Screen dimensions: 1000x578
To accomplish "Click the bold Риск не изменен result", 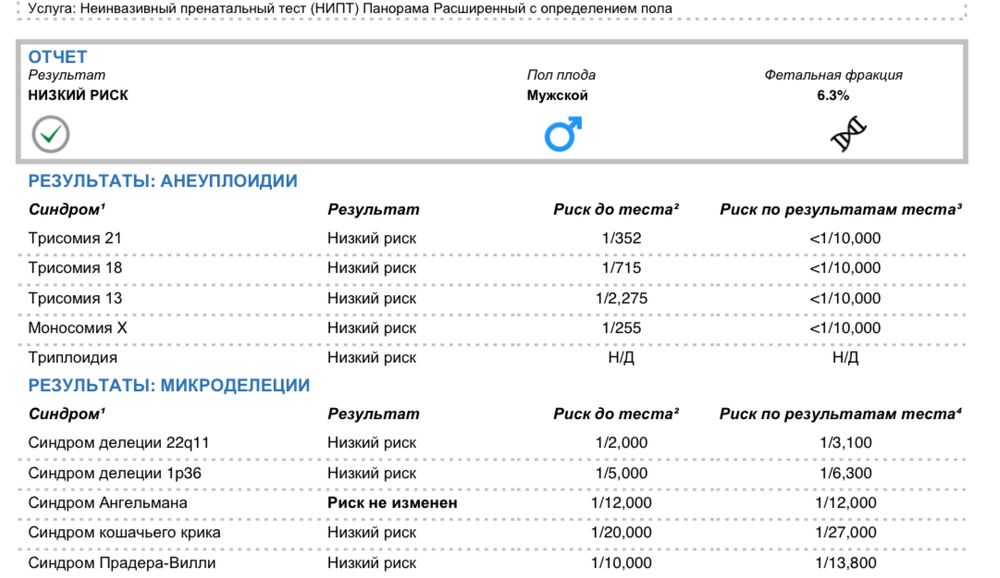I will (392, 503).
